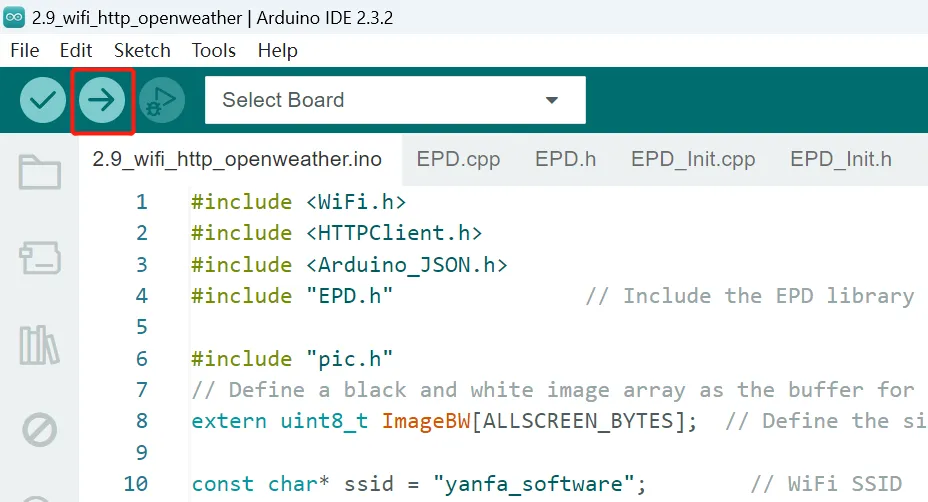Open the Edit menu
This screenshot has height=502, width=928.
[x=76, y=50]
